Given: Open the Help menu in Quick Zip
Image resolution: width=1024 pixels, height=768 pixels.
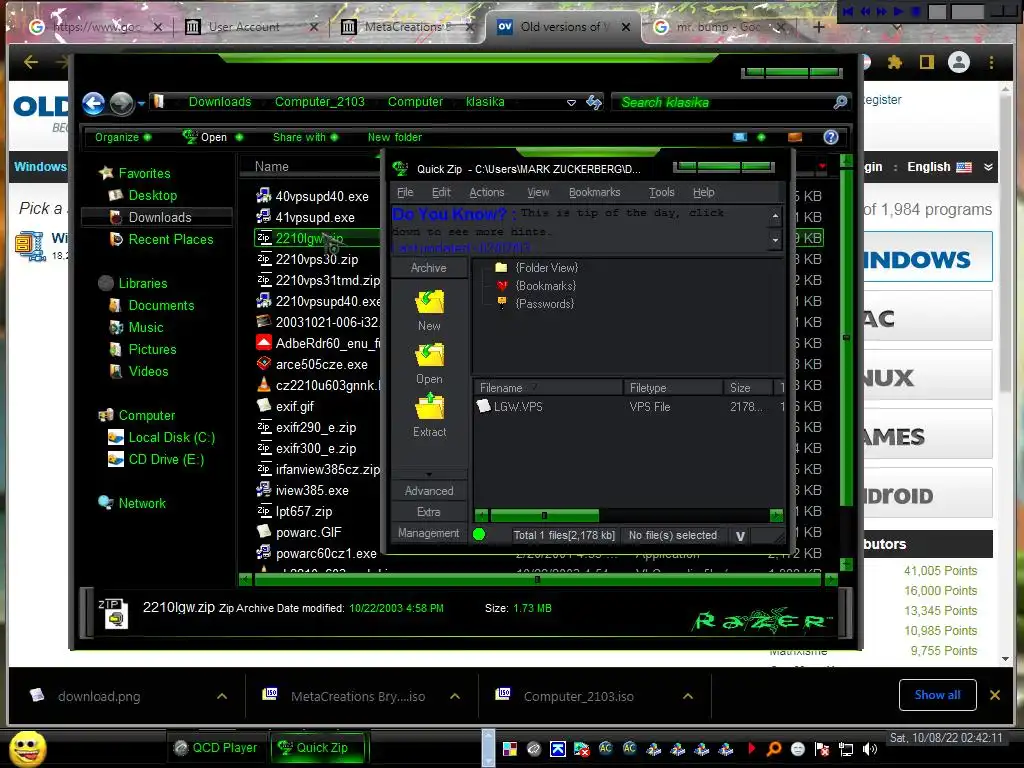Looking at the screenshot, I should [703, 192].
